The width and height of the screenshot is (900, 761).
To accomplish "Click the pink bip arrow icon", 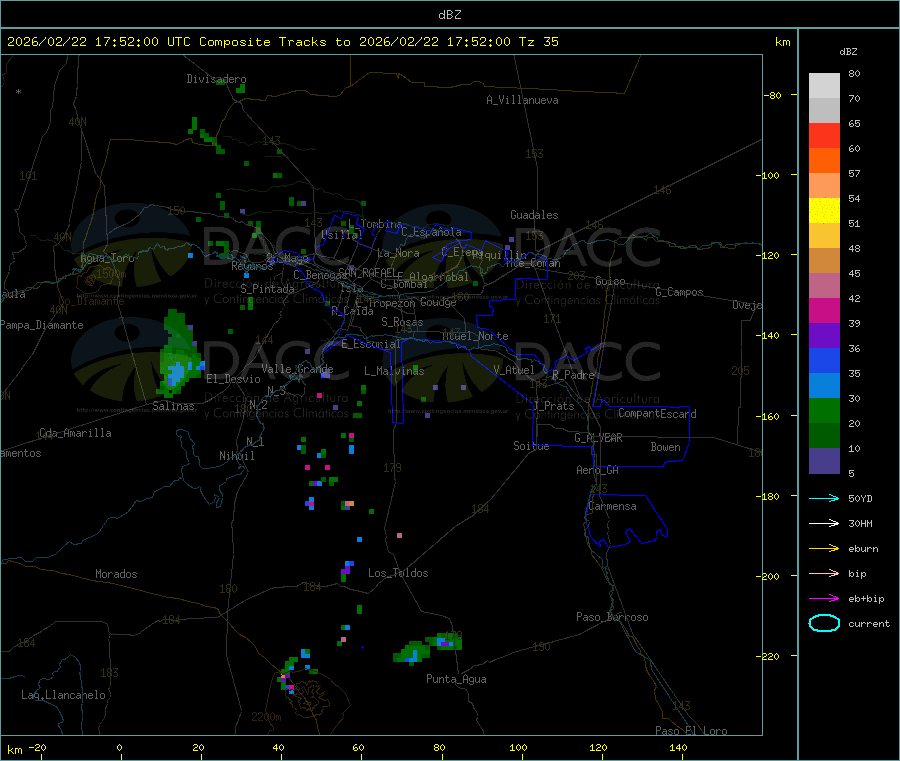I will (x=824, y=573).
